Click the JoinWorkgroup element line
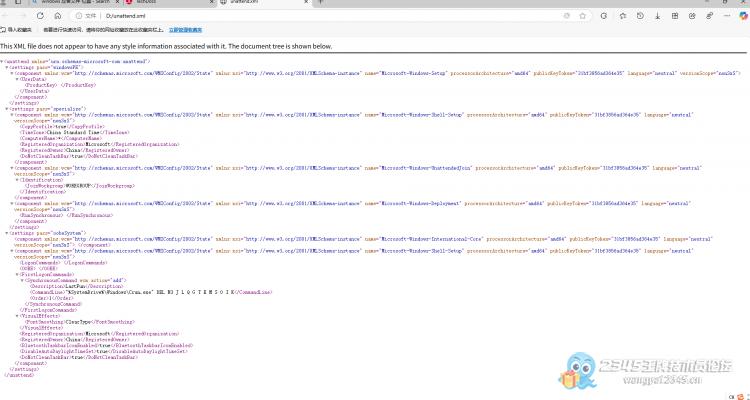 (x=79, y=186)
